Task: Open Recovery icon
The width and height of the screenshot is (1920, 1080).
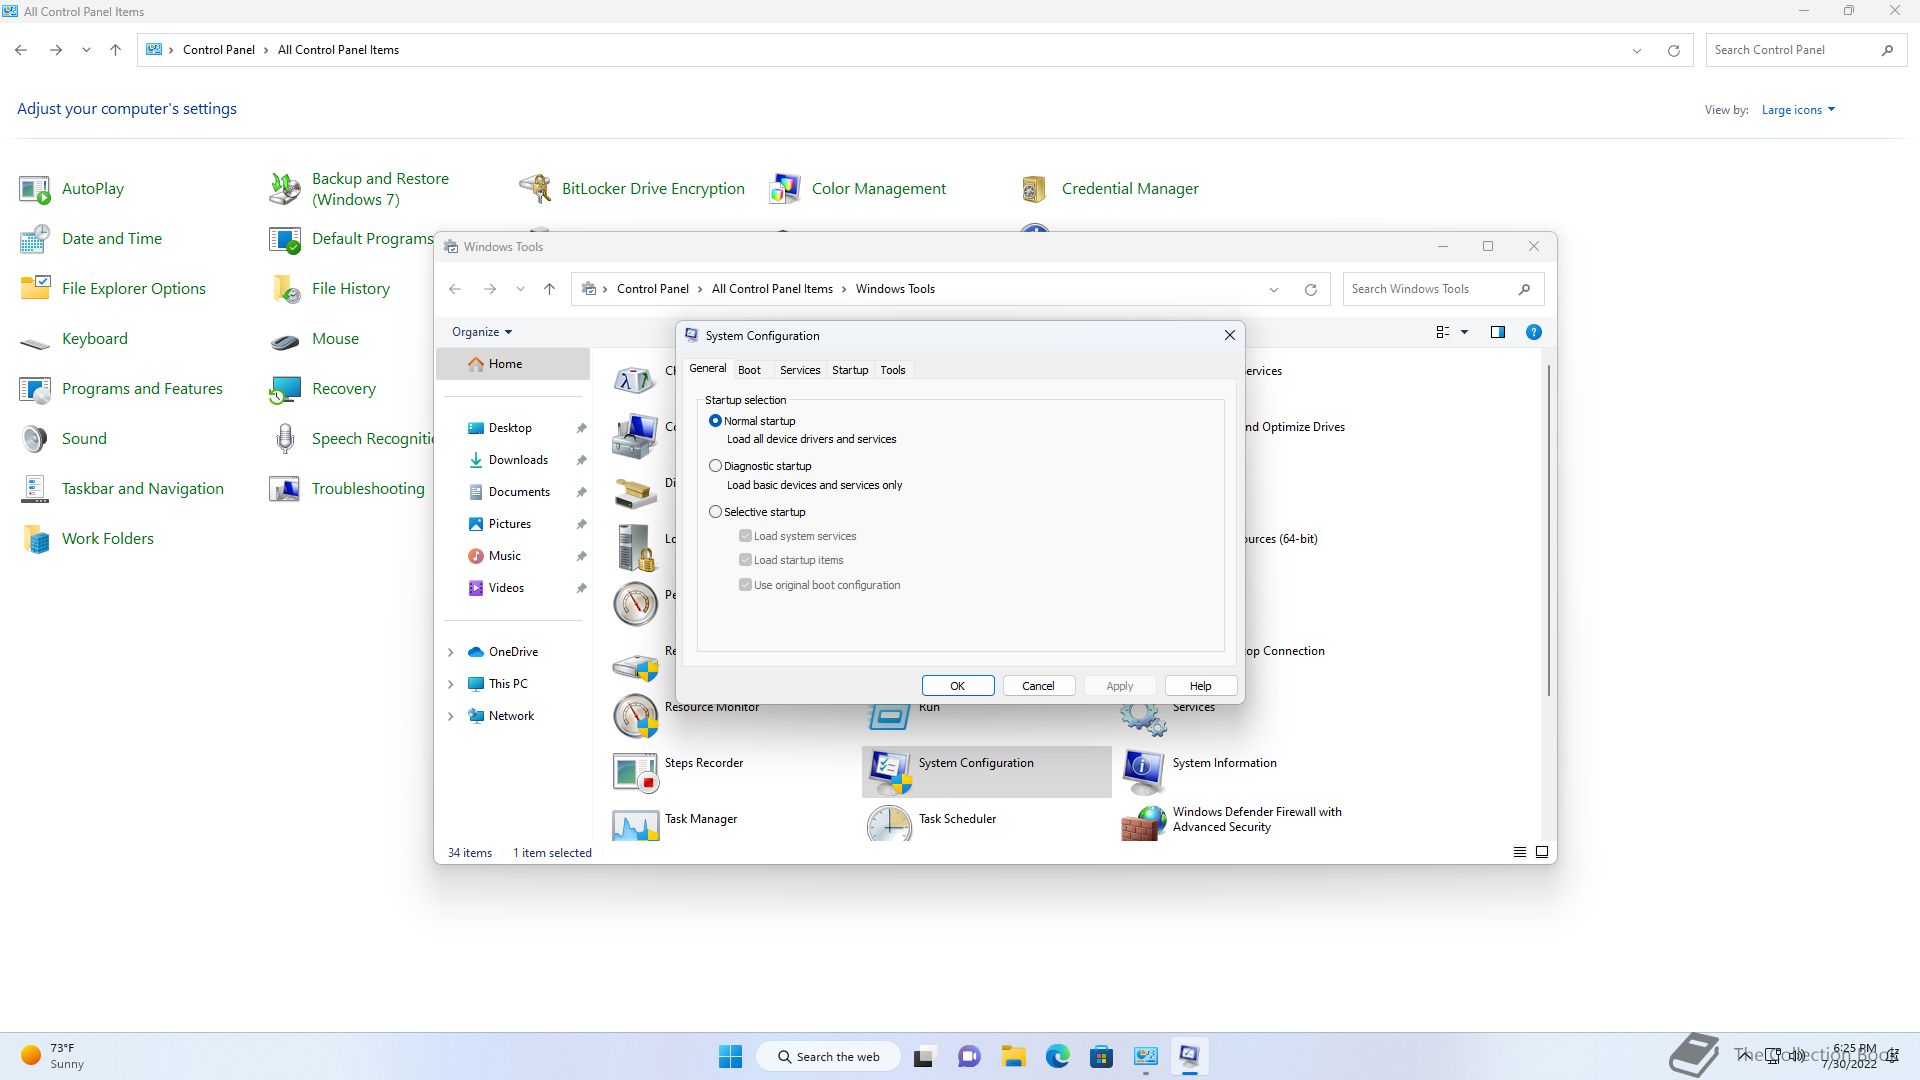Action: pos(285,389)
